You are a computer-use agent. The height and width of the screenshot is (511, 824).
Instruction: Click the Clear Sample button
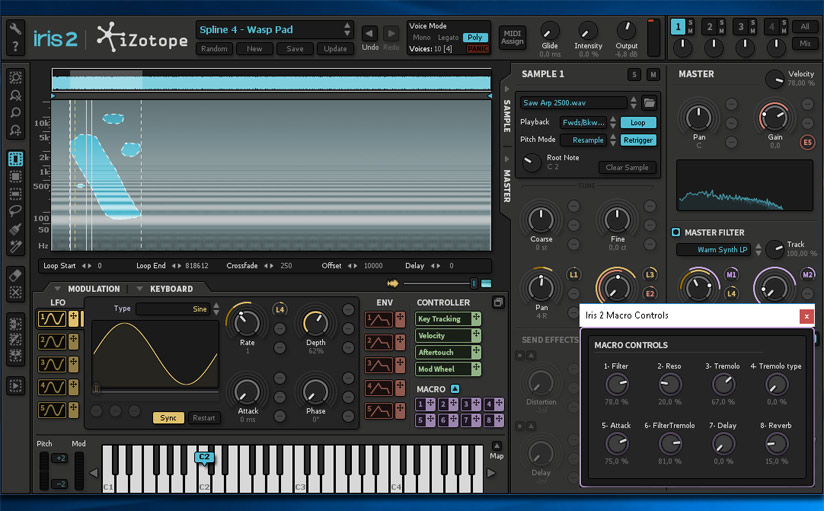tap(627, 167)
